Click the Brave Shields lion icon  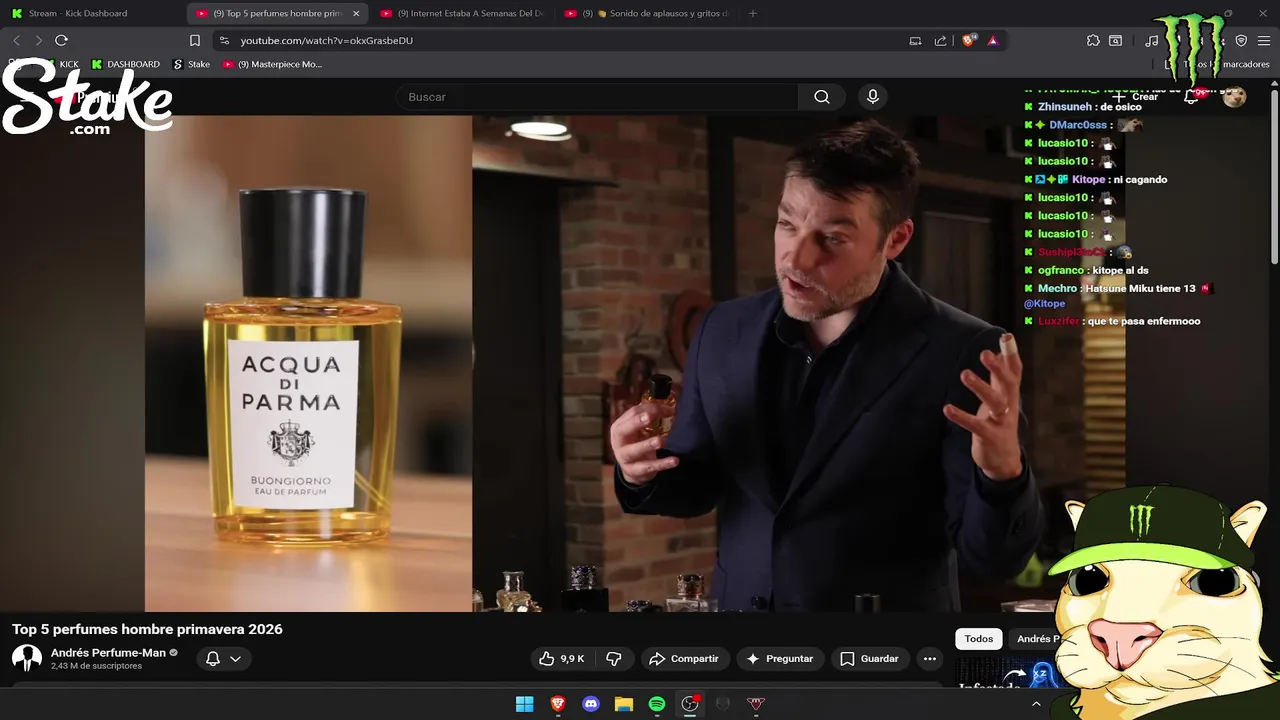click(x=968, y=40)
